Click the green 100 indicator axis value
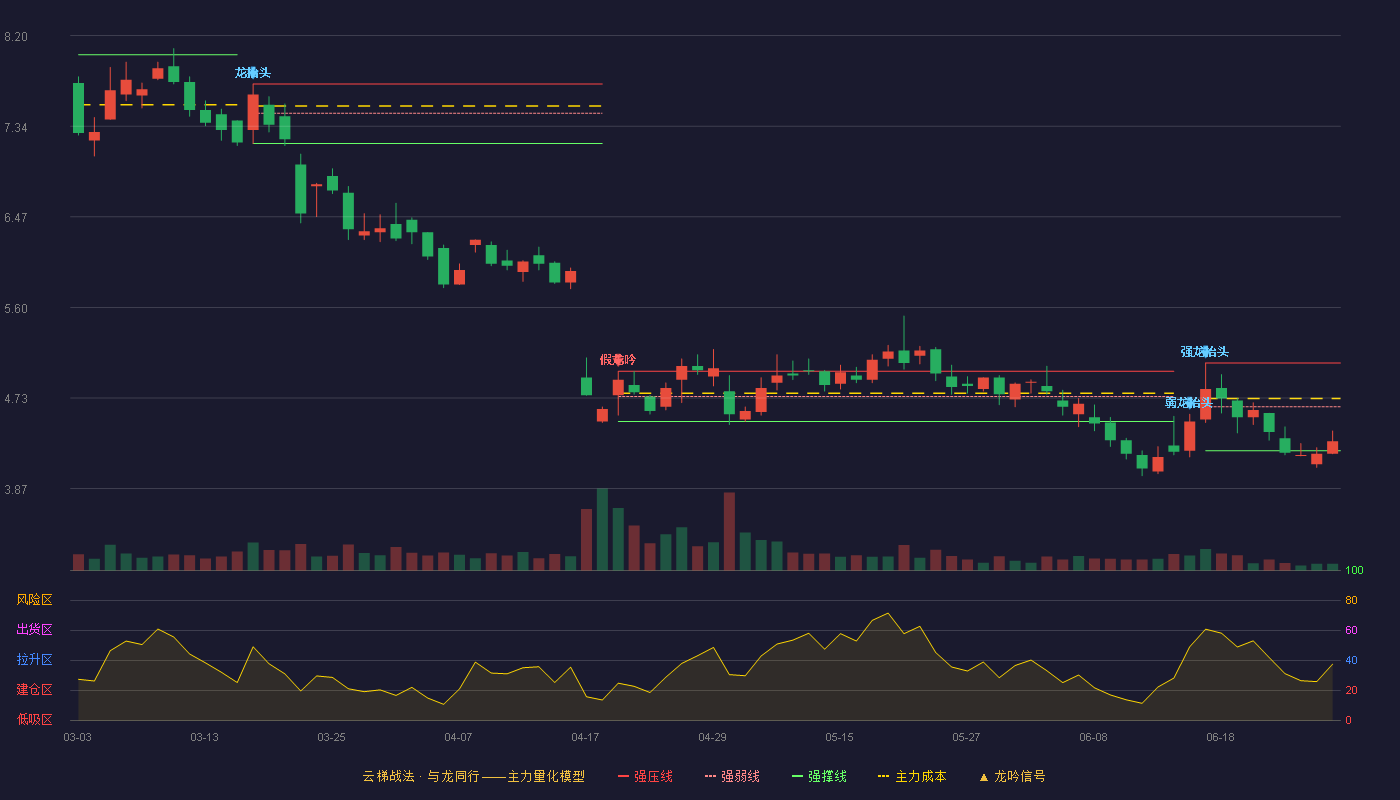Viewport: 1400px width, 800px height. [1354, 571]
